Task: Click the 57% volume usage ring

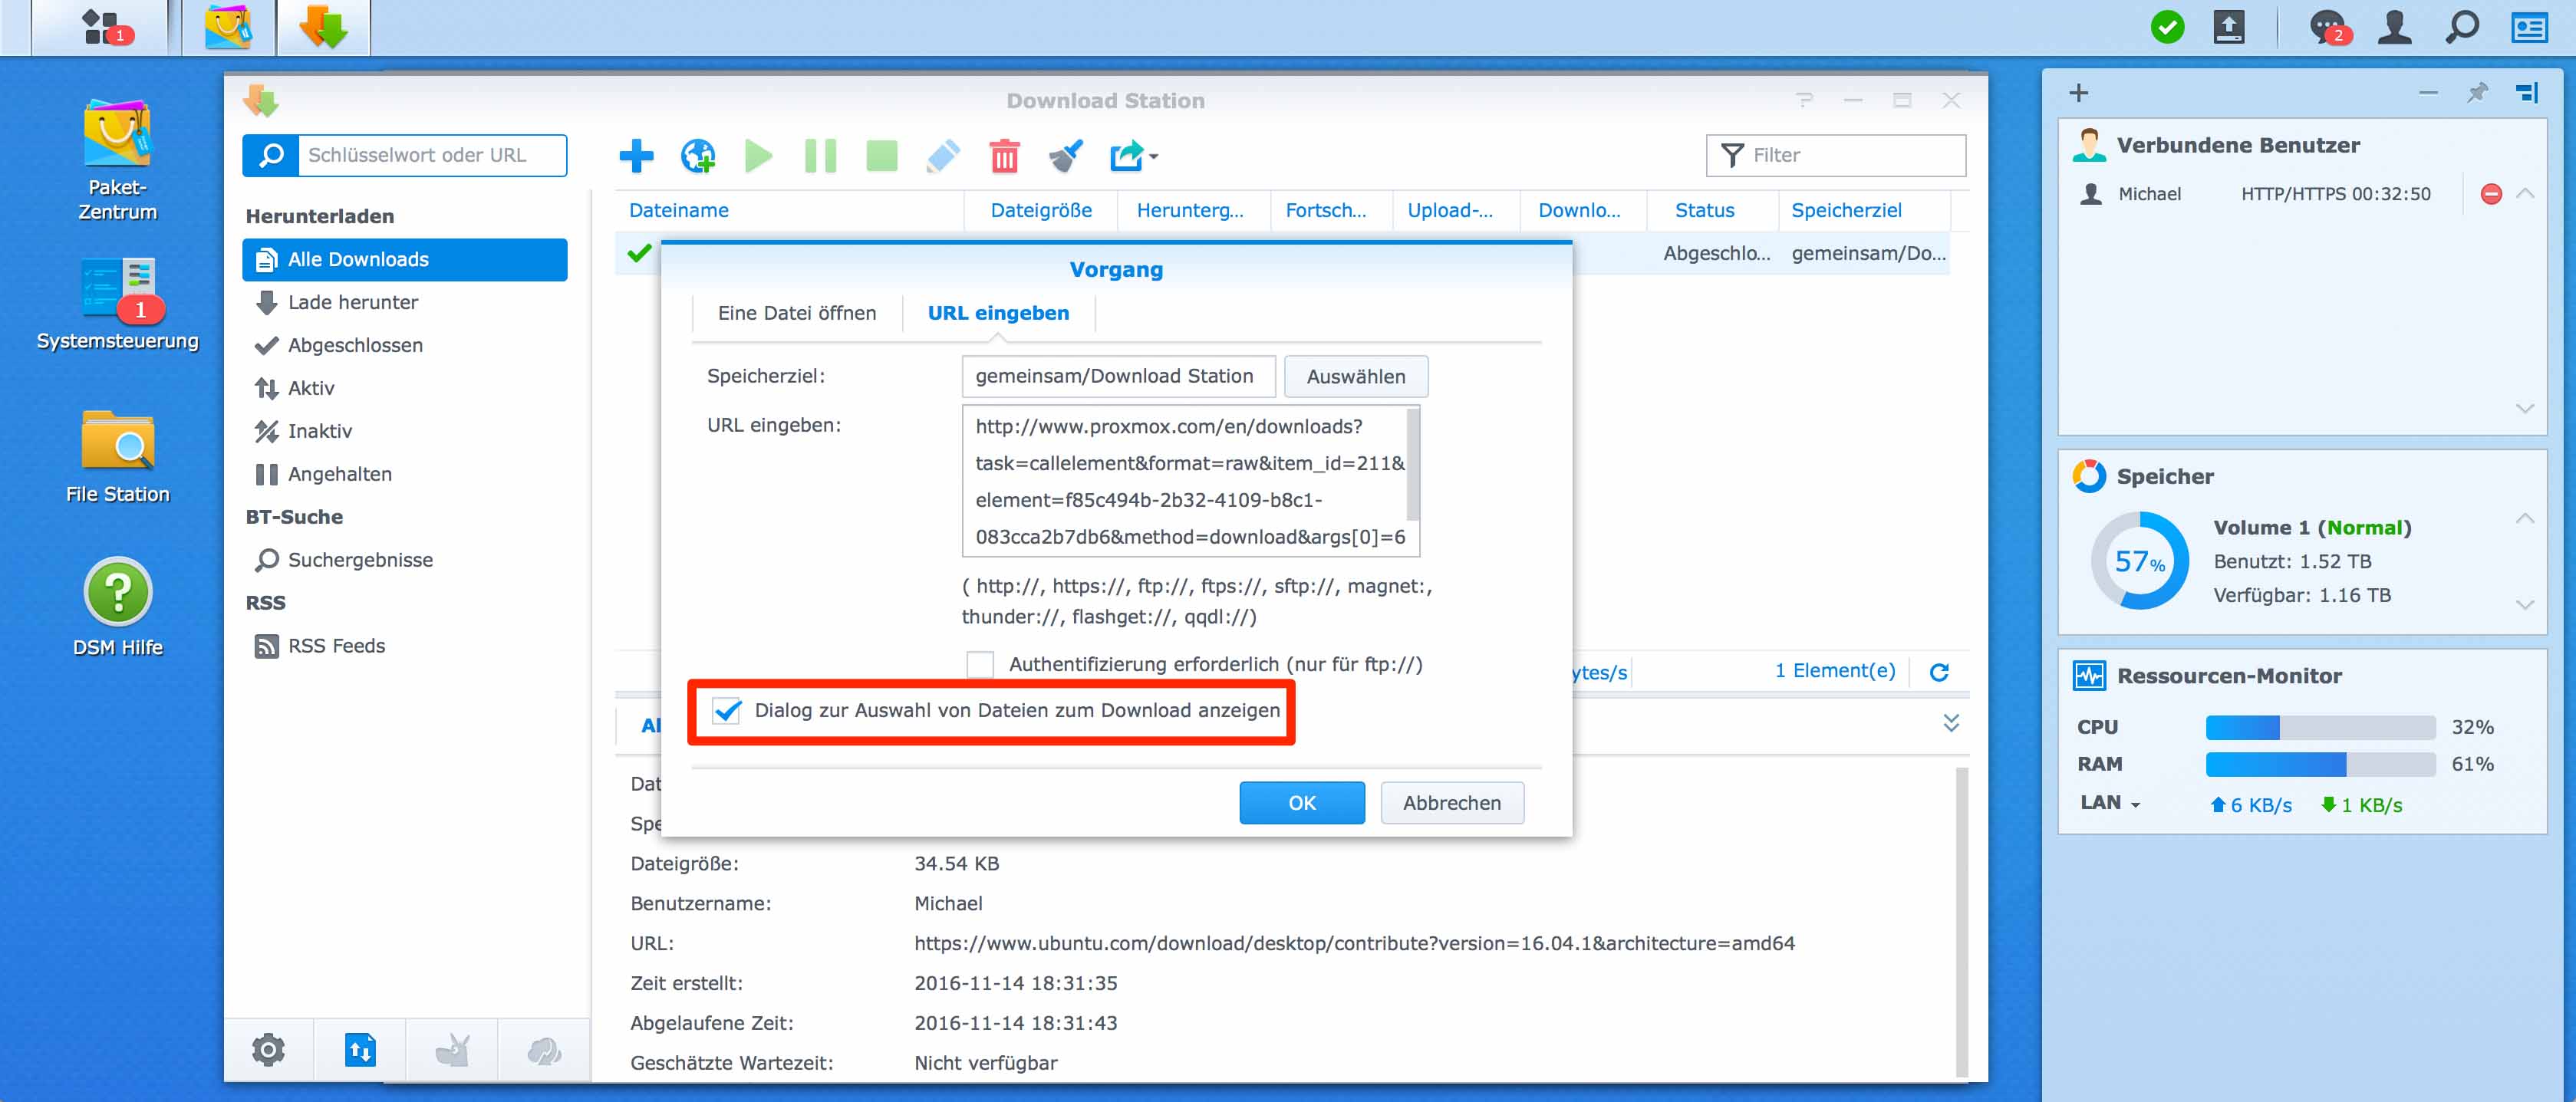Action: coord(2139,561)
